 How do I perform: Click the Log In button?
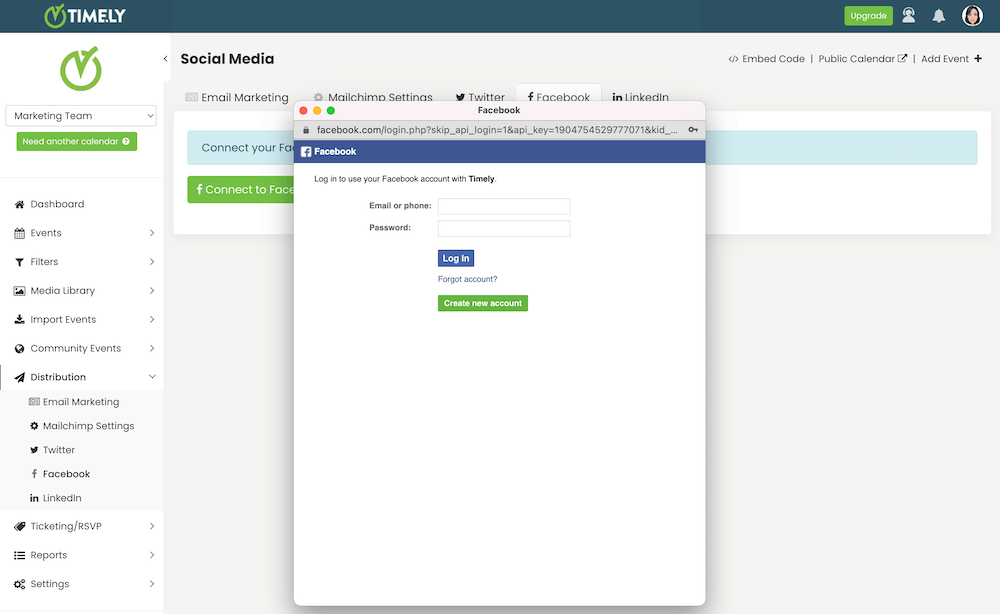click(x=456, y=258)
